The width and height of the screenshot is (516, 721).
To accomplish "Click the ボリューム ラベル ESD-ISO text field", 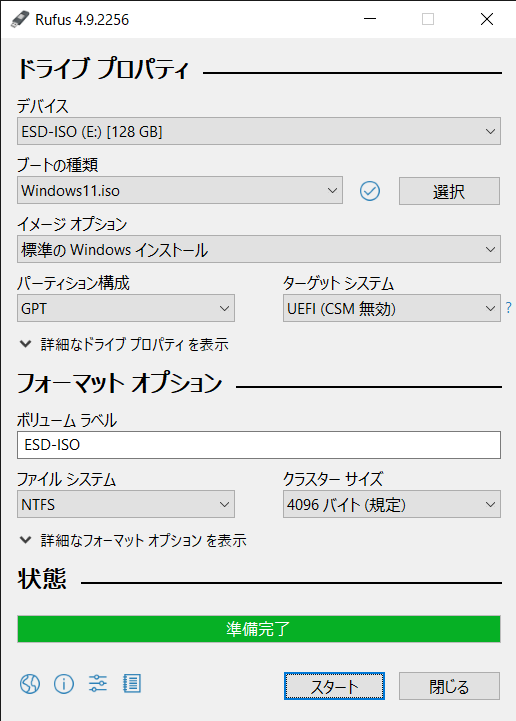I will 259,445.
